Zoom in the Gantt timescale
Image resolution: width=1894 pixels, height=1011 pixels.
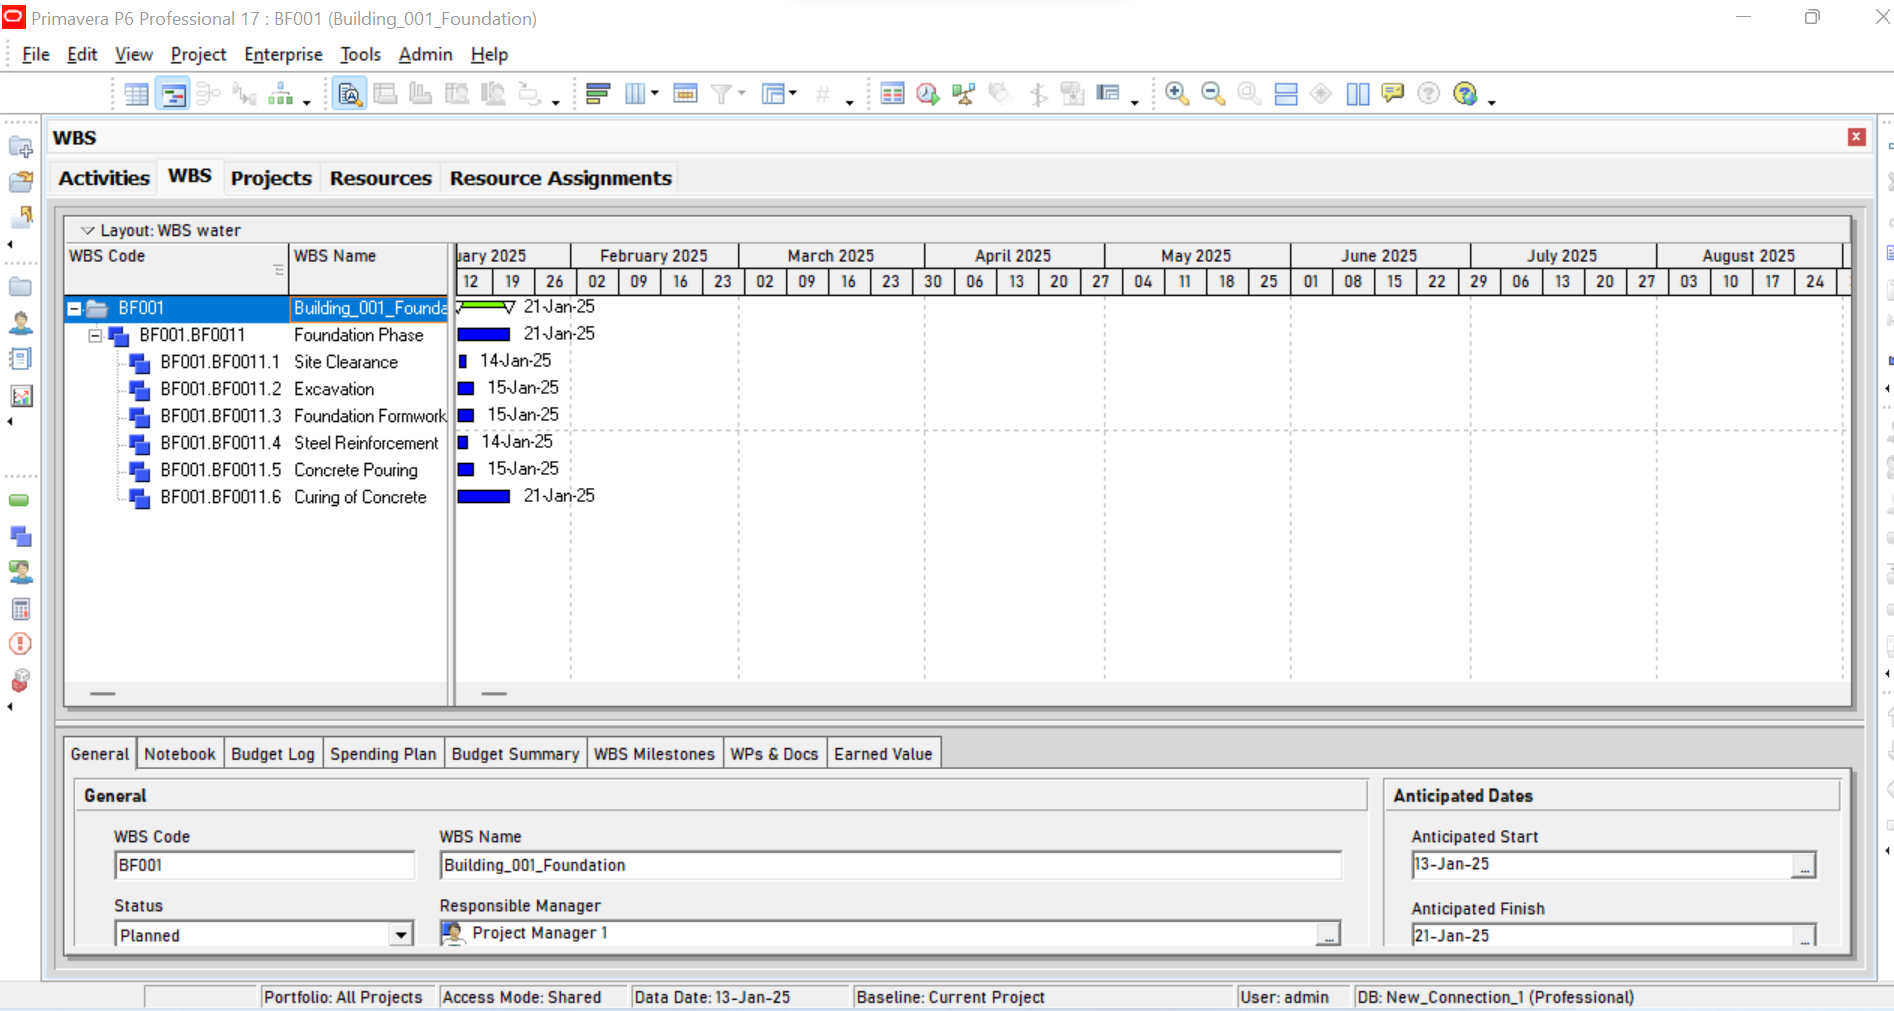pyautogui.click(x=1177, y=94)
